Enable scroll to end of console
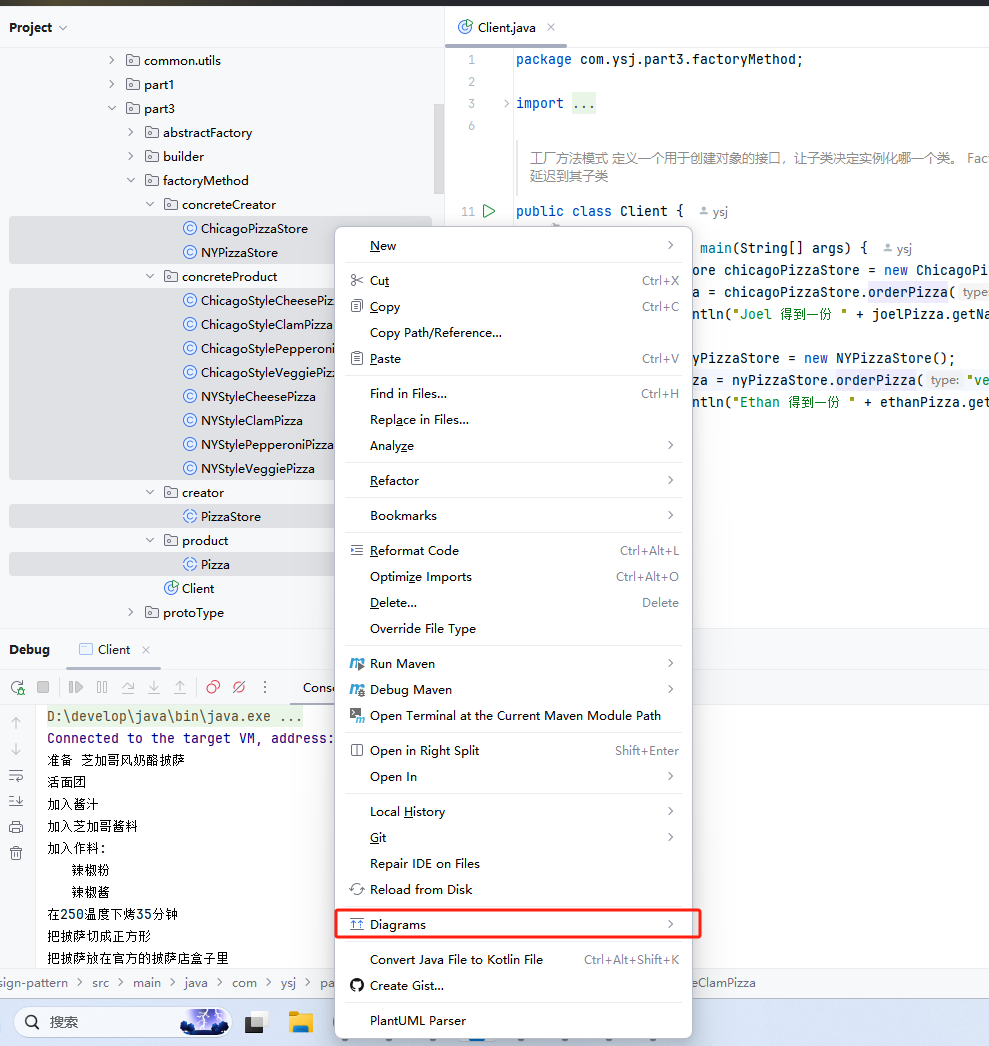This screenshot has height=1046, width=989. click(x=16, y=801)
